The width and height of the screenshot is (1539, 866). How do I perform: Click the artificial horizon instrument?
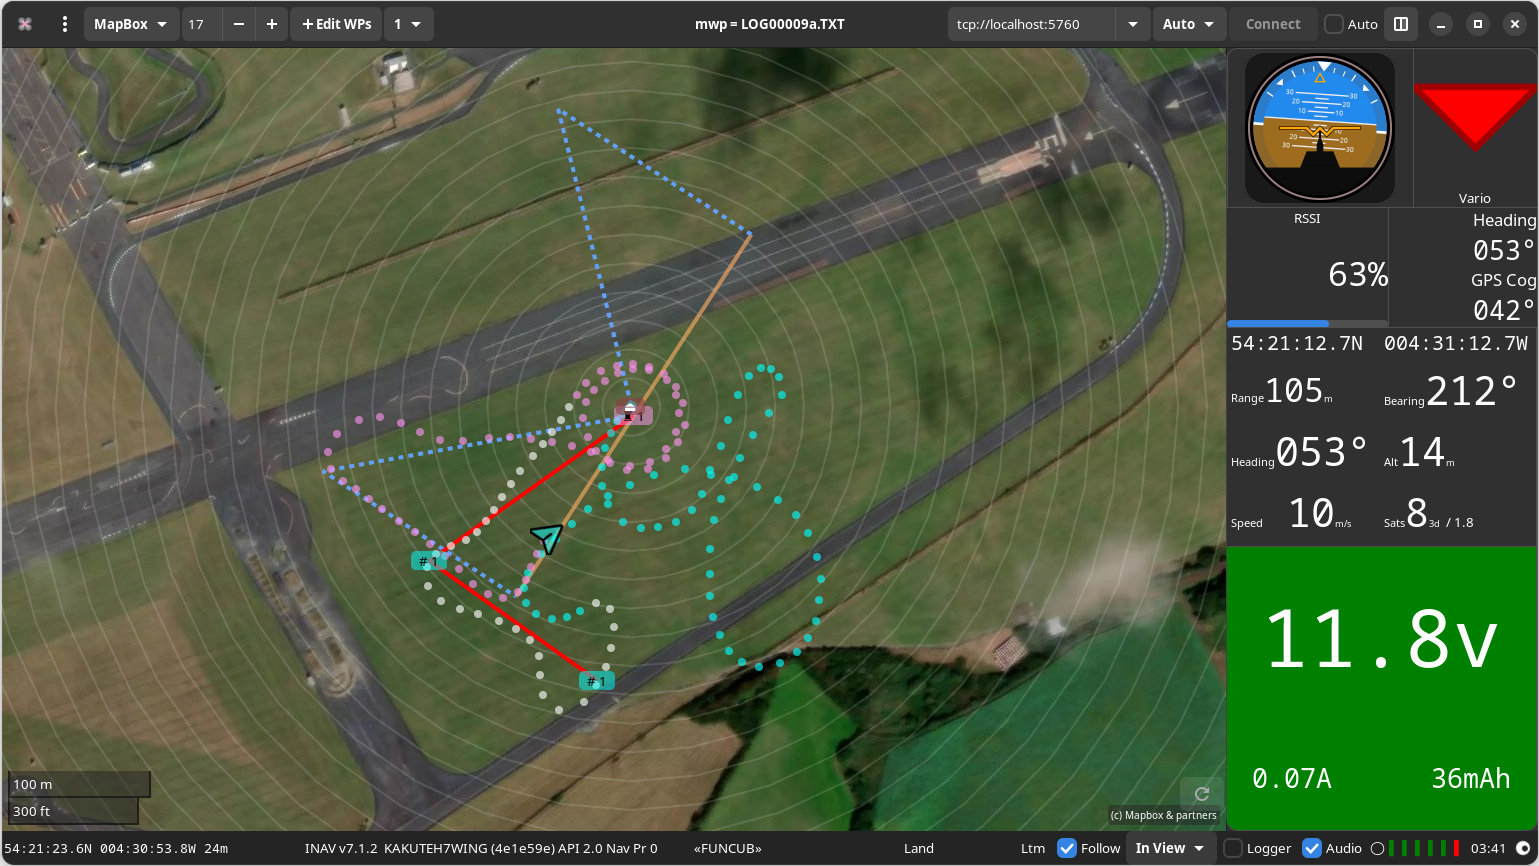[1320, 128]
